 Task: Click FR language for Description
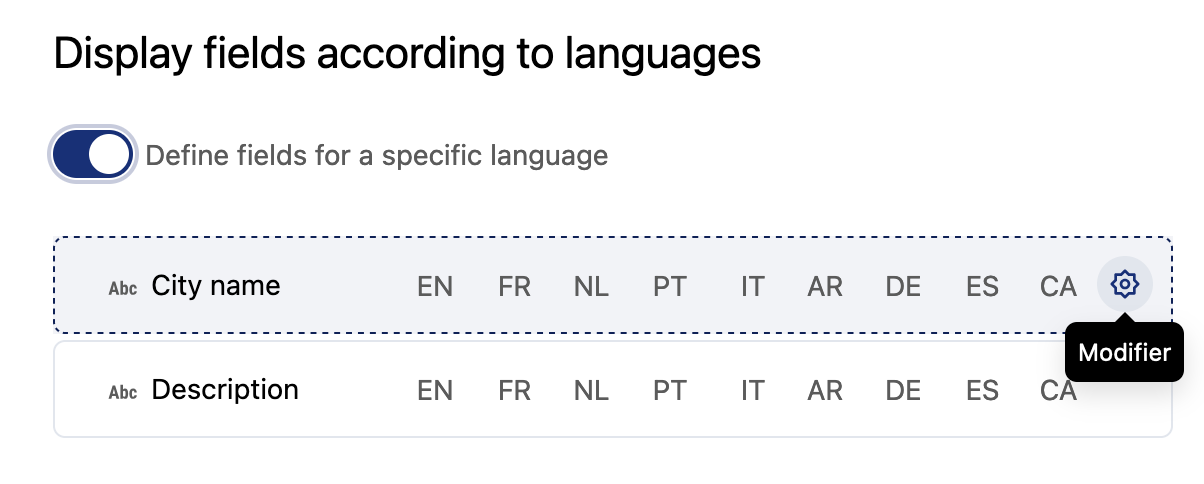514,390
